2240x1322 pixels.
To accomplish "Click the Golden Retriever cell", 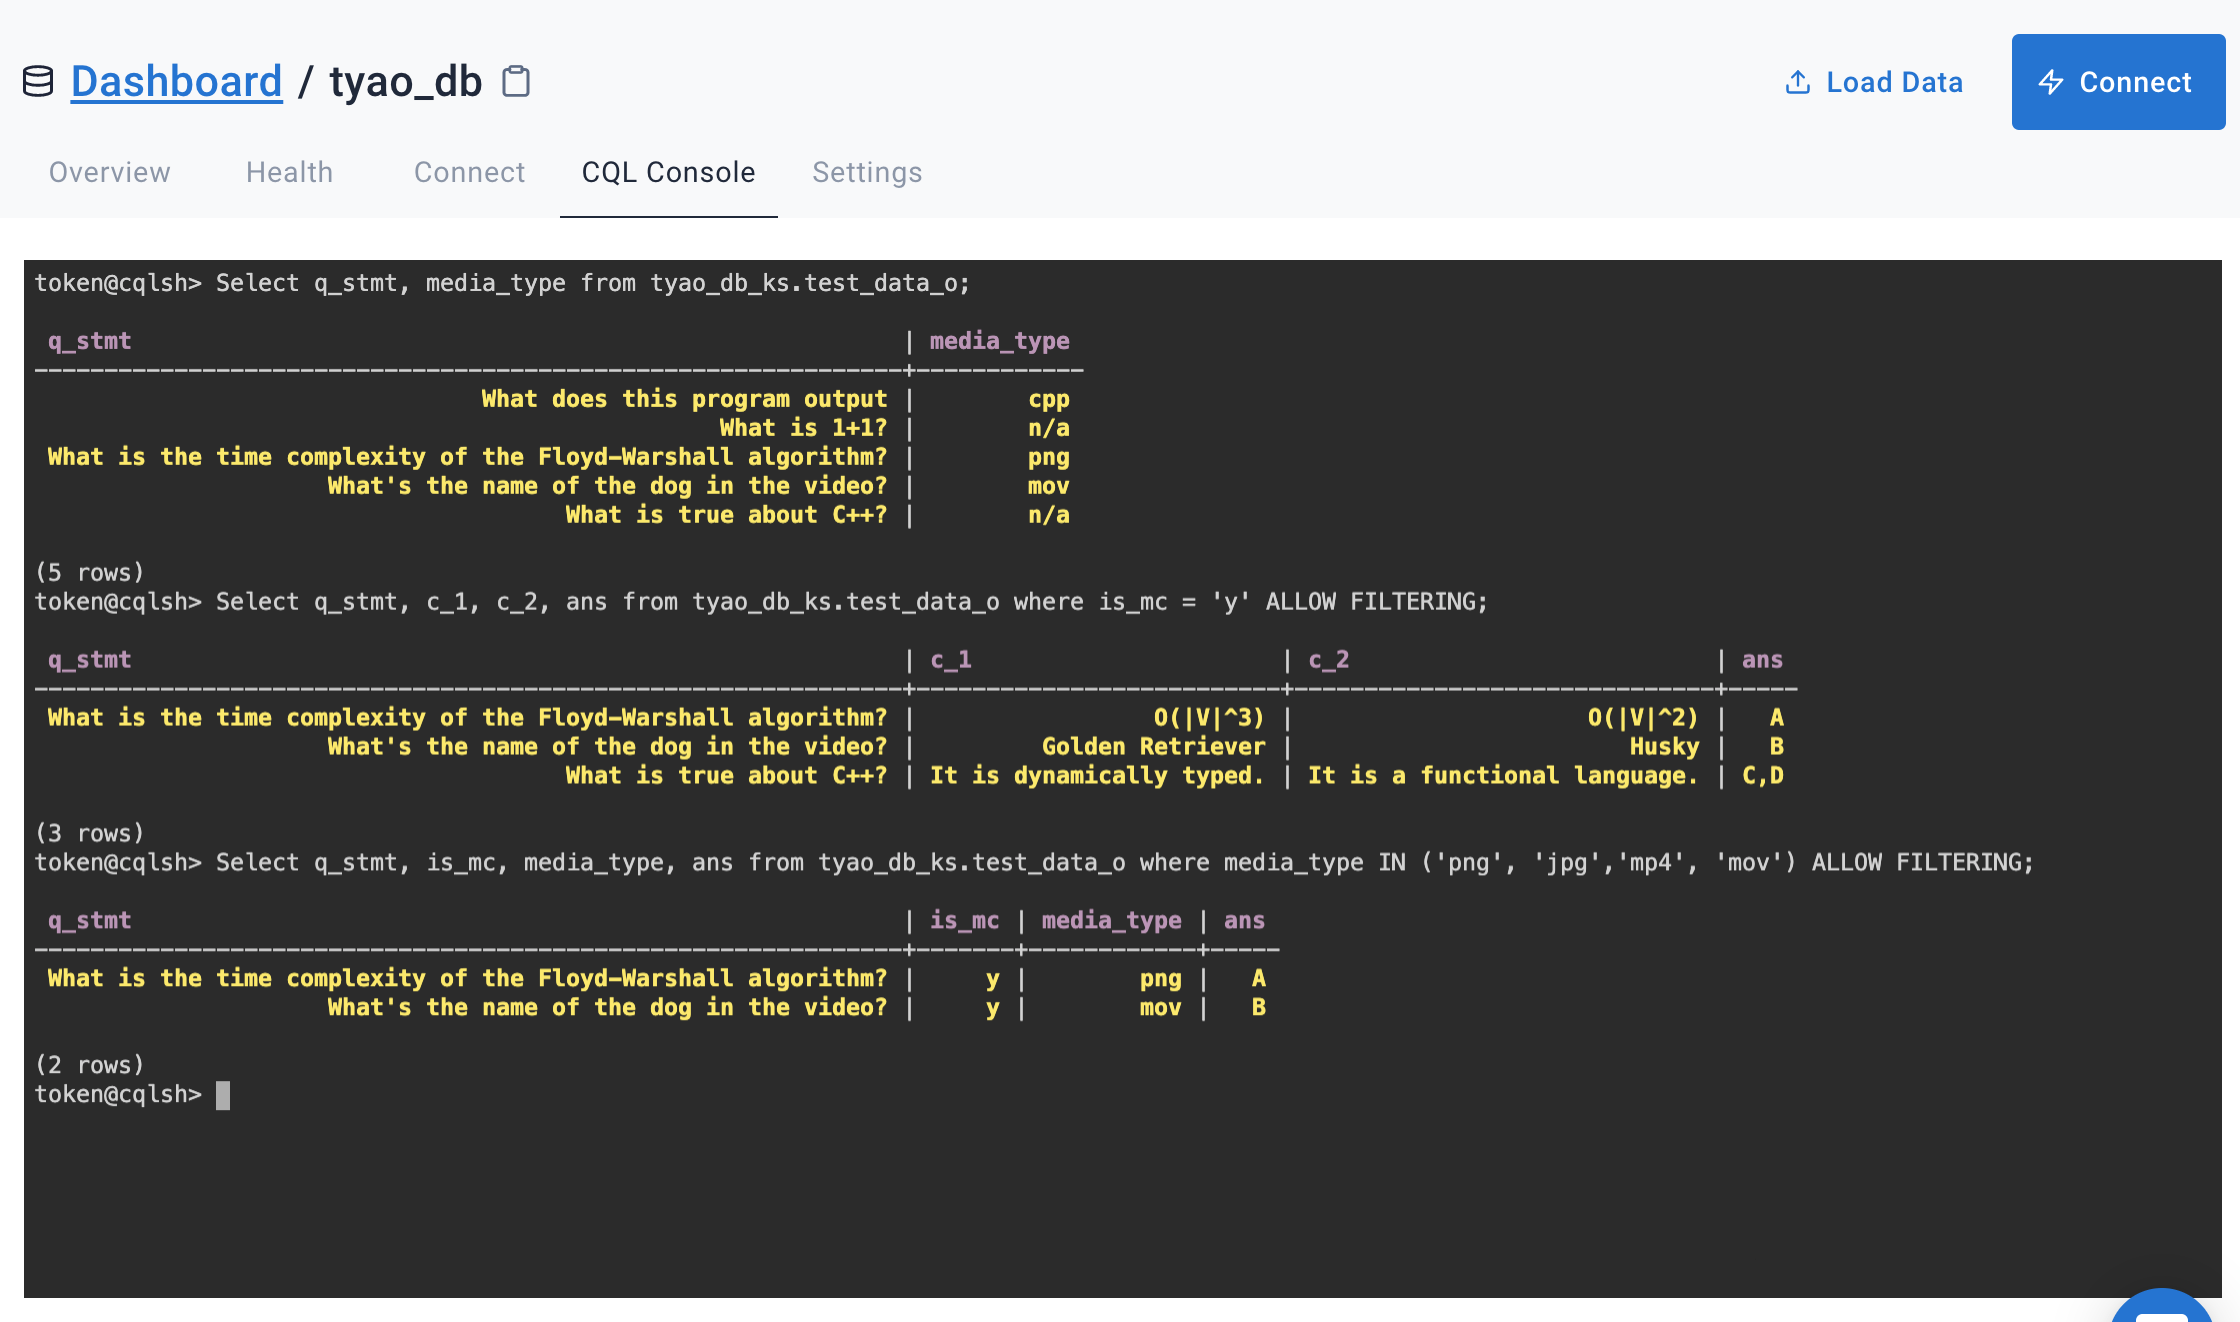I will [1153, 747].
